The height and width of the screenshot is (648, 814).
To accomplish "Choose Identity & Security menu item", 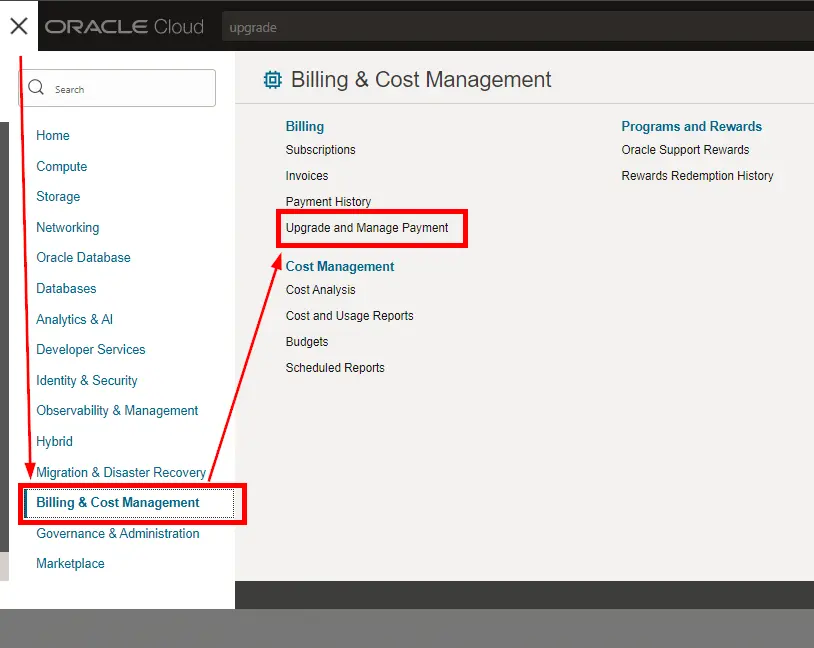I will [x=87, y=381].
